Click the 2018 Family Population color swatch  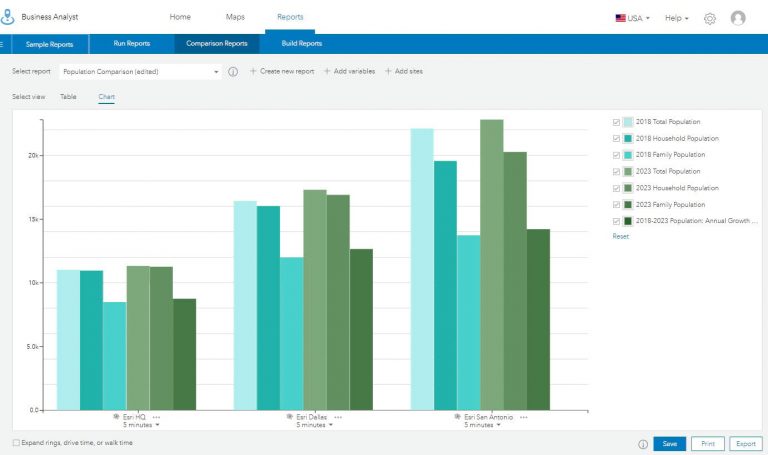tap(628, 155)
